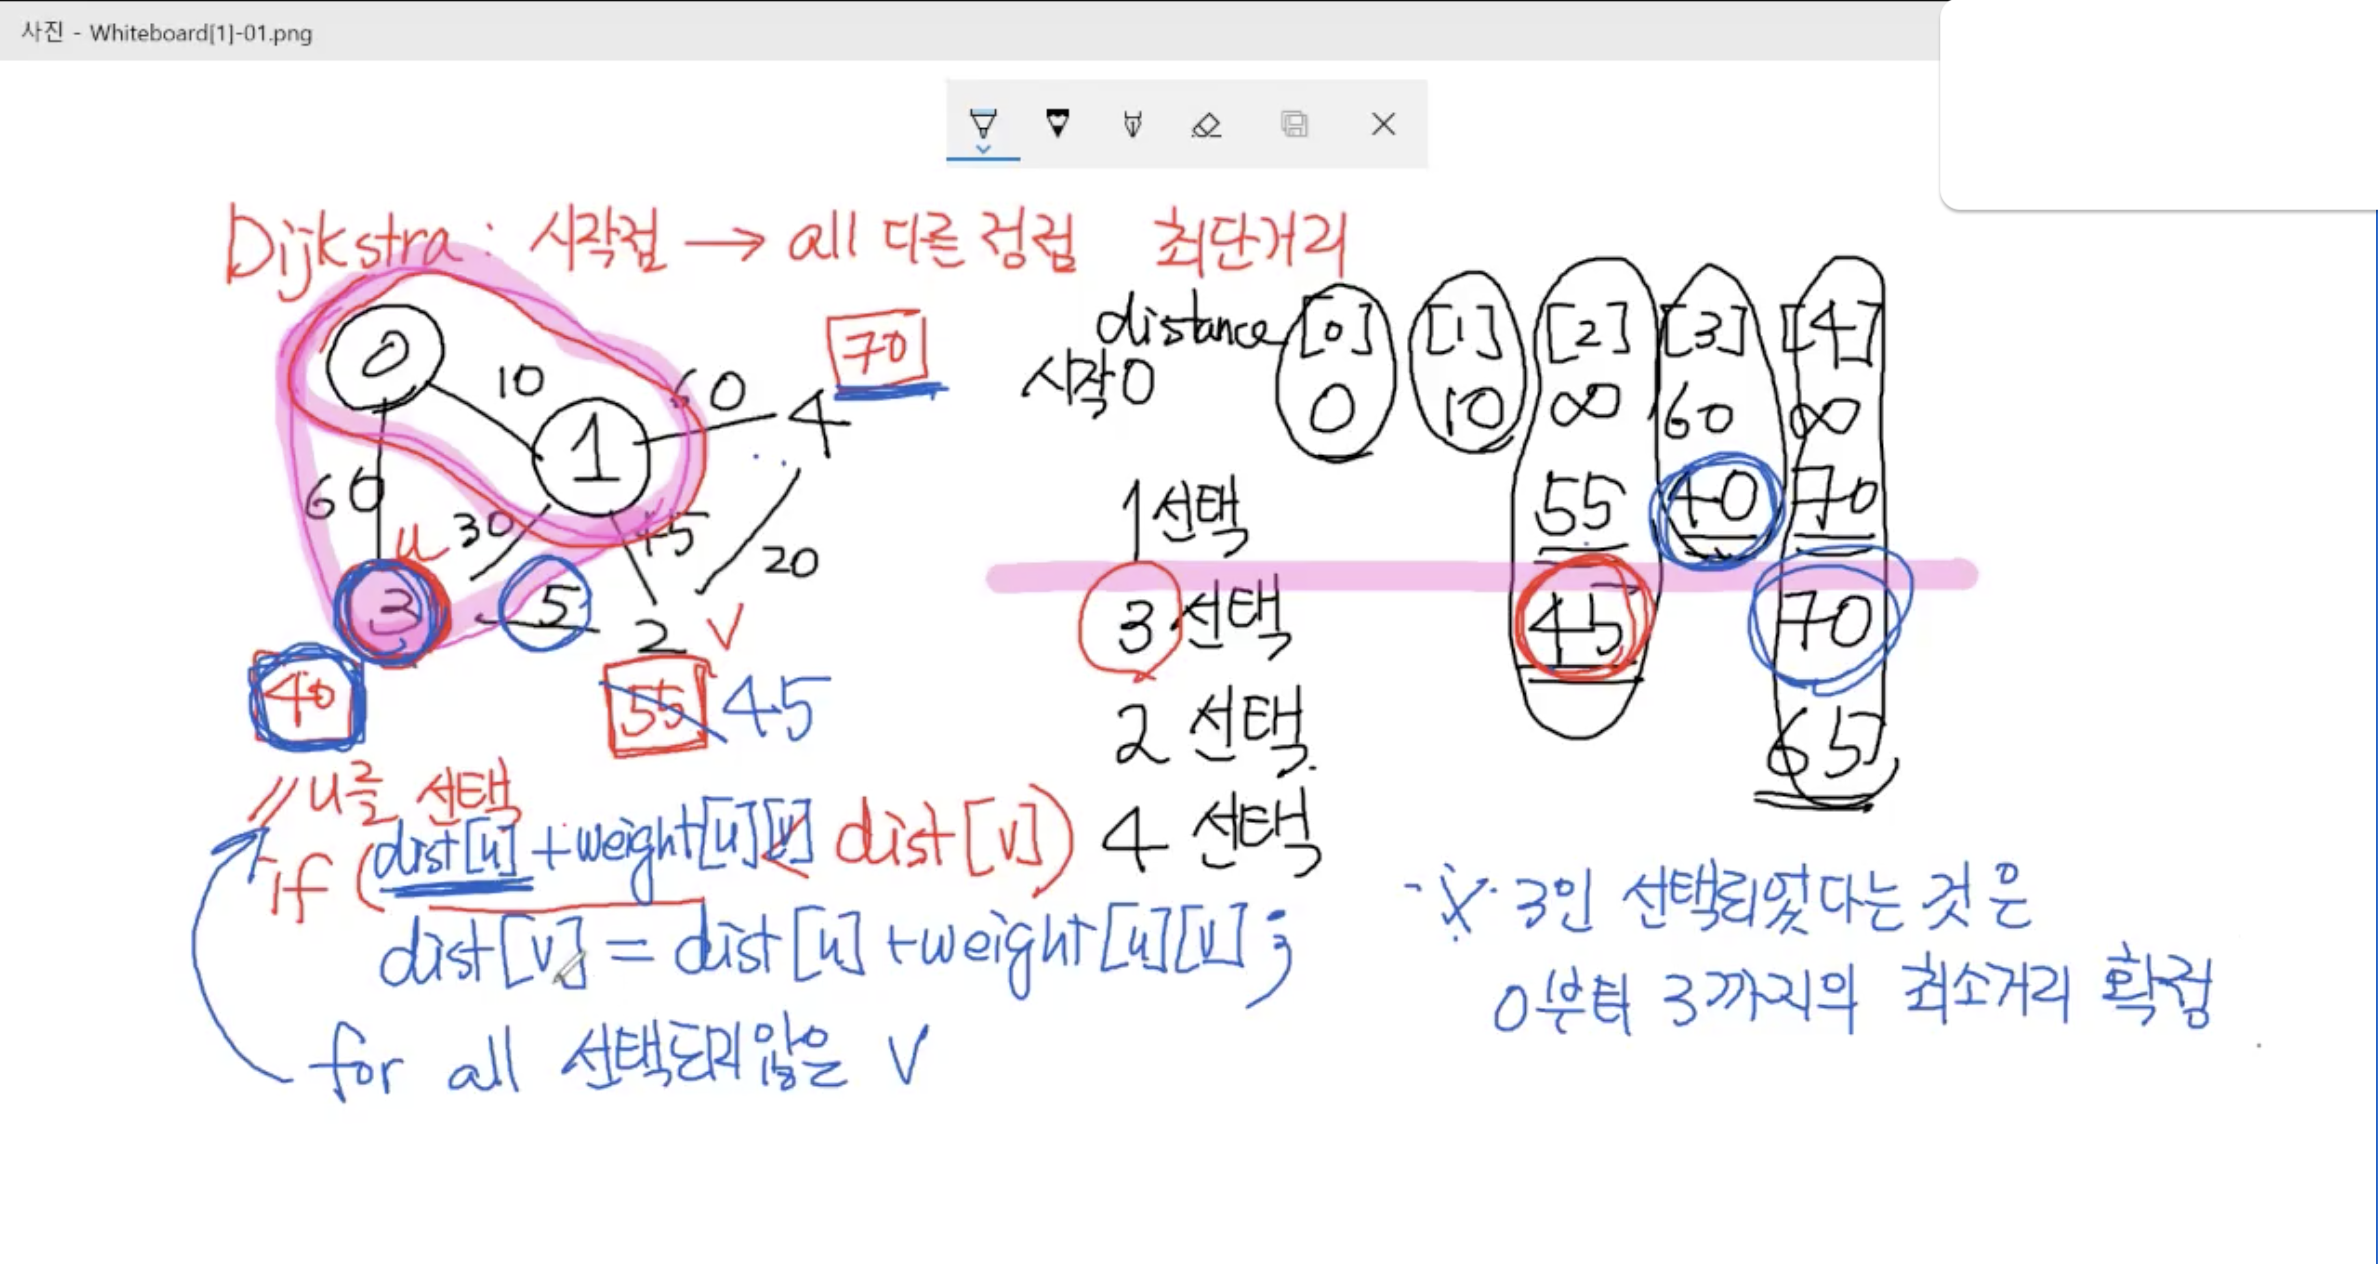The width and height of the screenshot is (2378, 1264).
Task: Click the red boxed 70 near node 4
Action: pyautogui.click(x=877, y=350)
